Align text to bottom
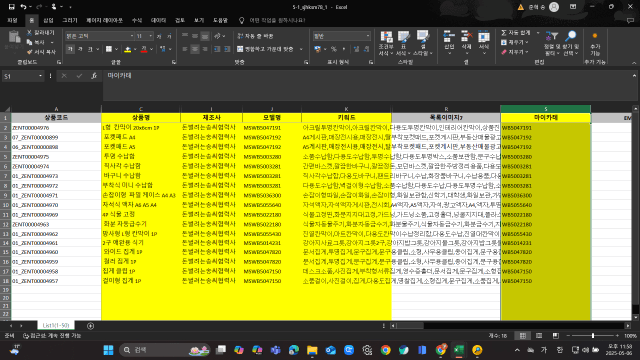The image size is (640, 360). [205, 36]
